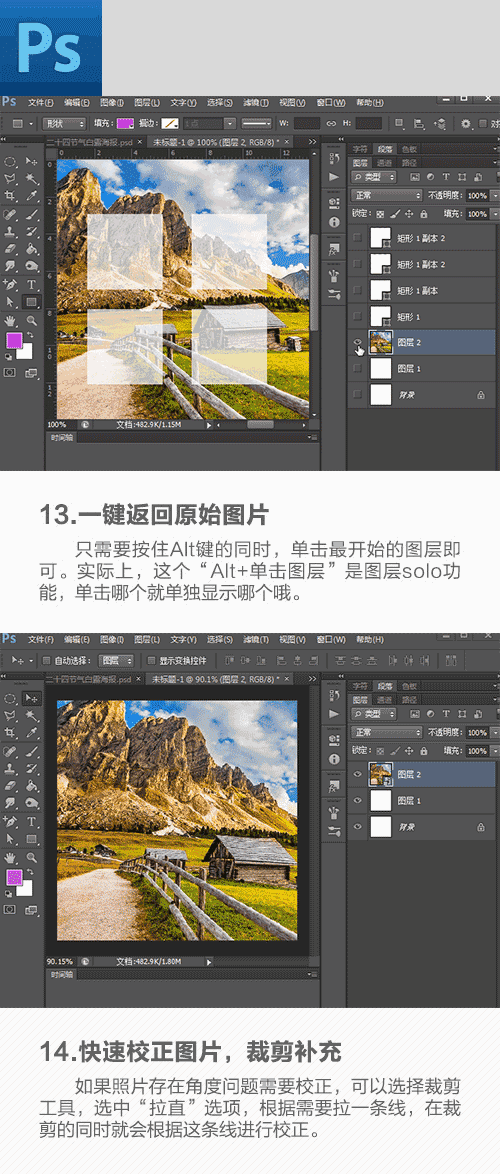Open 图层(L) menu above the 自动选择 bar
Viewport: 500px width, 1174px height.
147,639
